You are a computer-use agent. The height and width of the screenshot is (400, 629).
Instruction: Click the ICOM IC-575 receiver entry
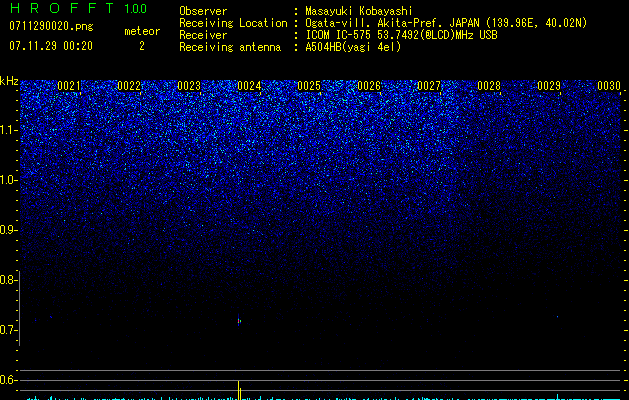401,35
